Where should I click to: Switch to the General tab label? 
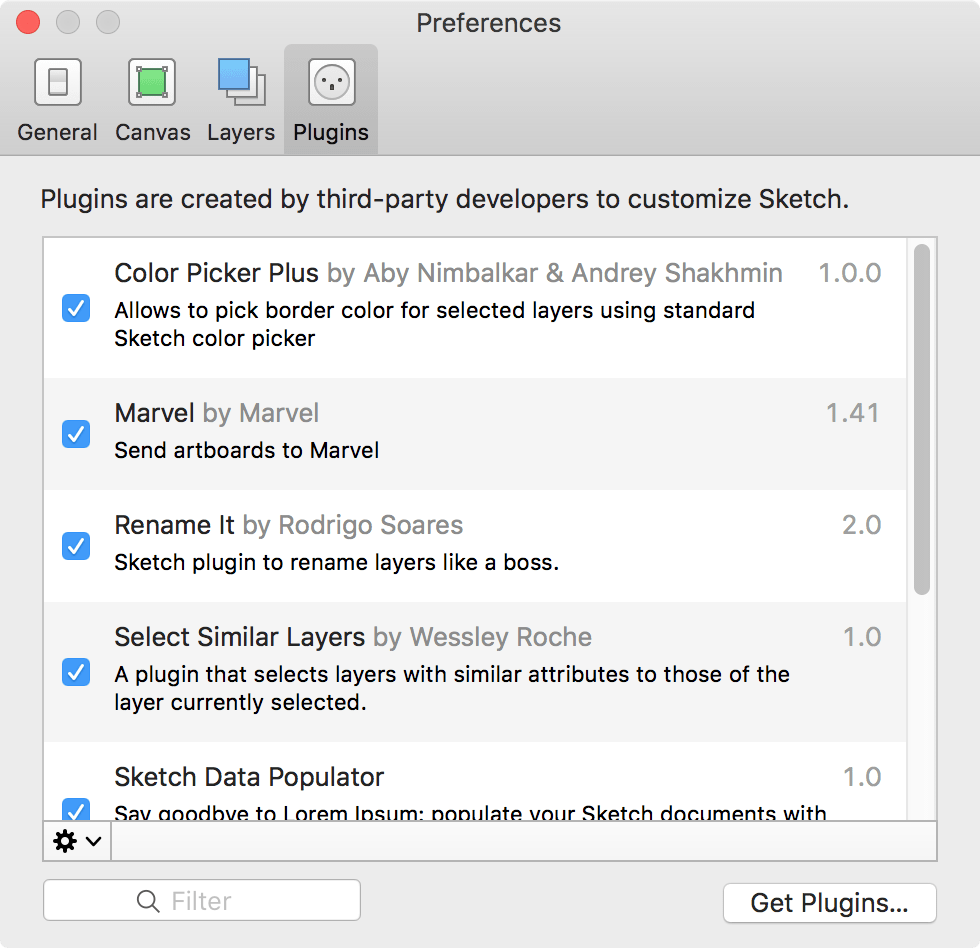click(58, 132)
